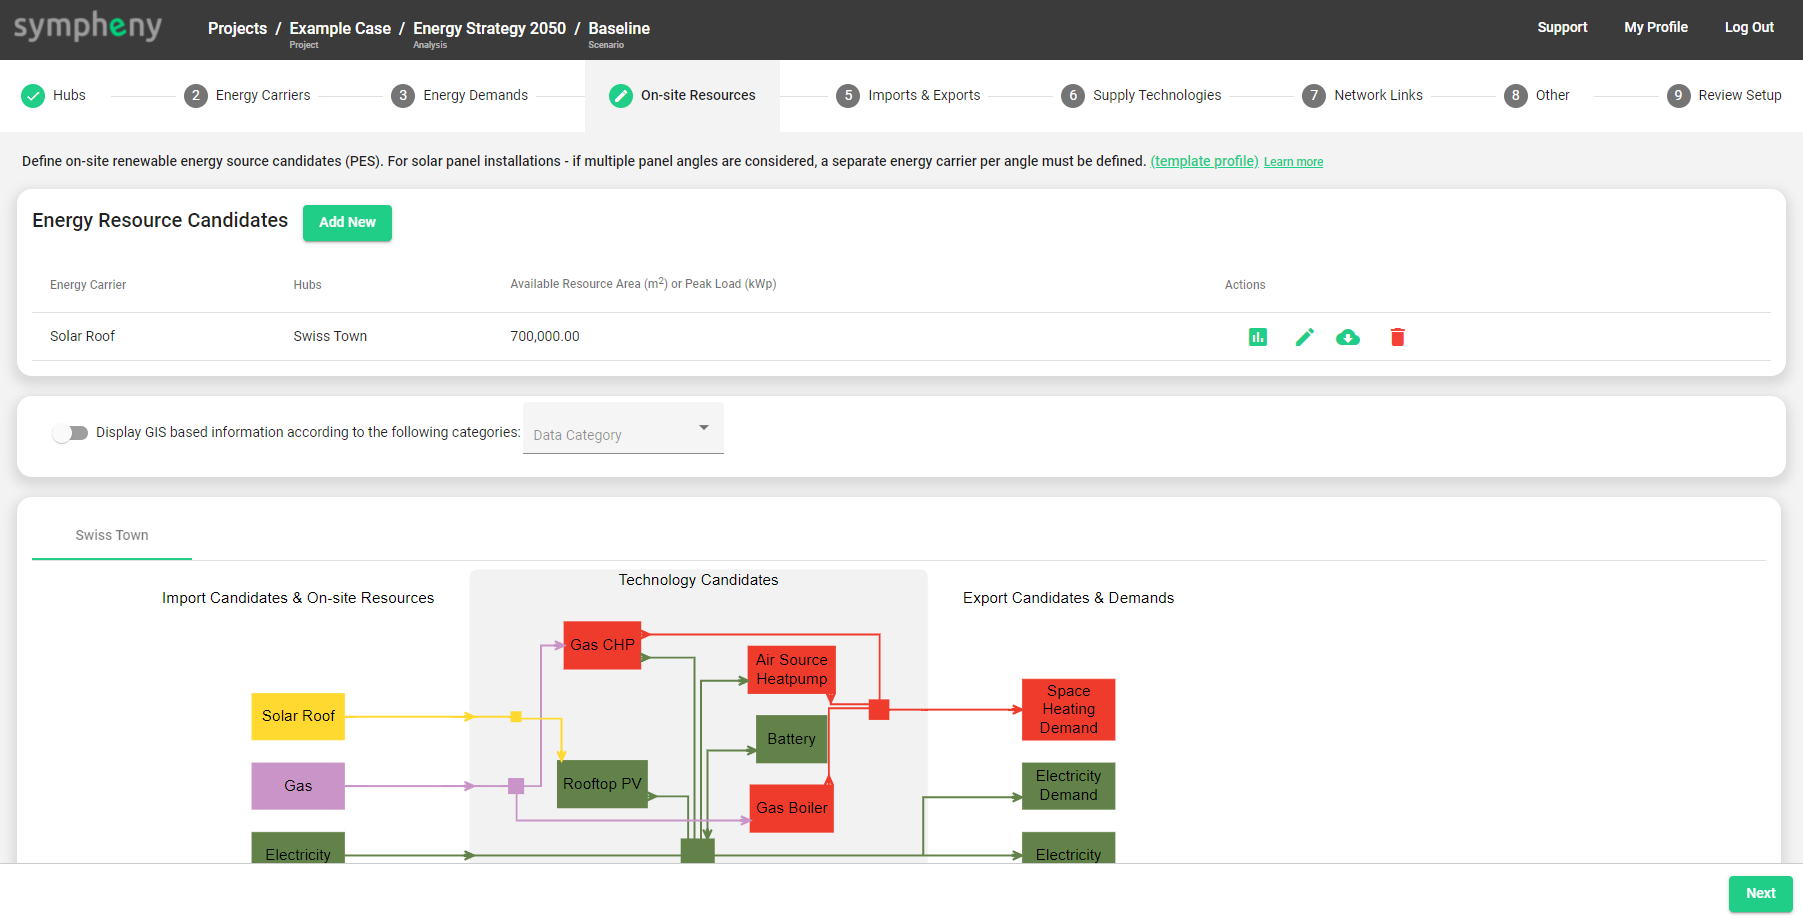This screenshot has width=1803, height=919.
Task: Select the Gas CHP technology node
Action: tap(602, 645)
